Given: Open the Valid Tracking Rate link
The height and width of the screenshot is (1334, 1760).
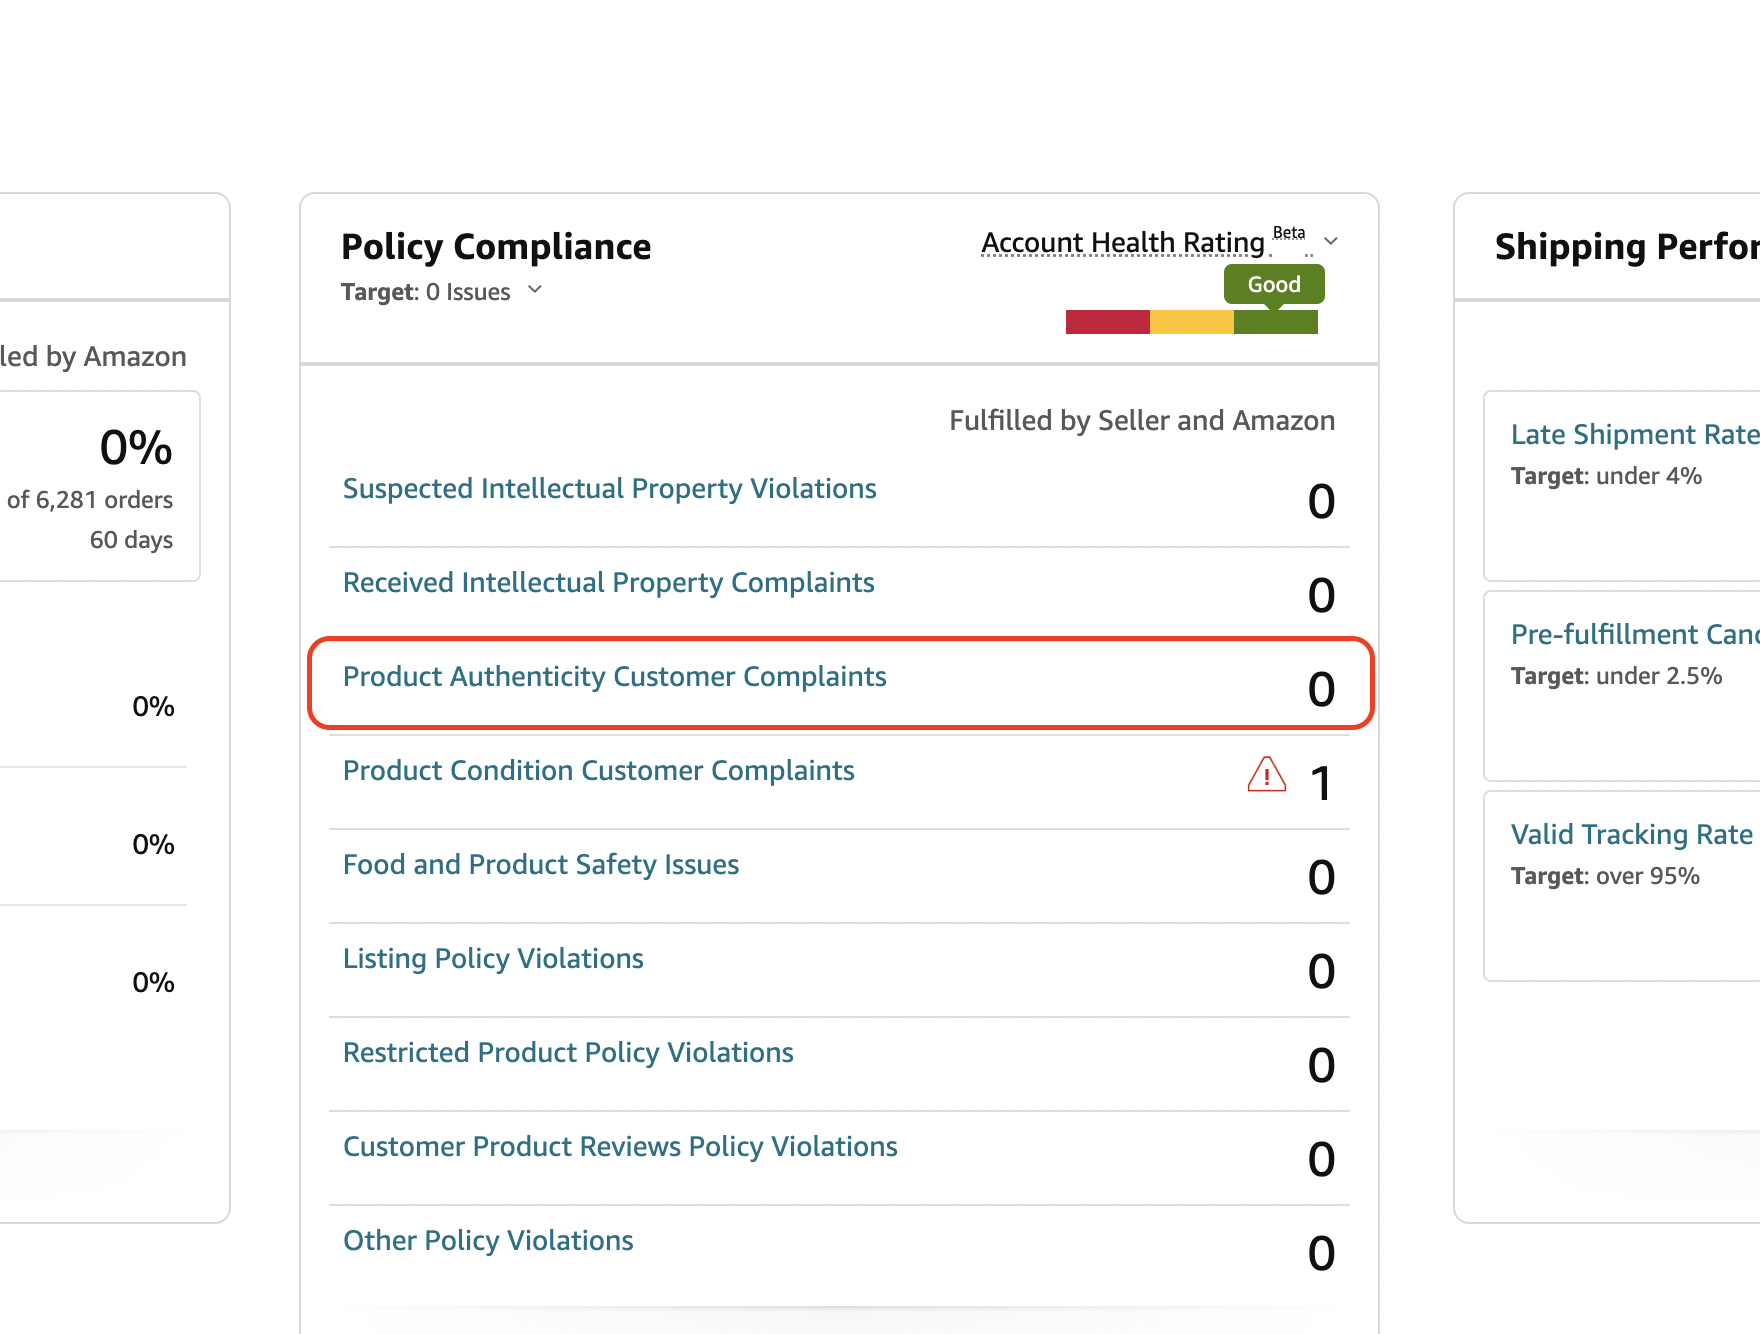Looking at the screenshot, I should click(x=1631, y=835).
